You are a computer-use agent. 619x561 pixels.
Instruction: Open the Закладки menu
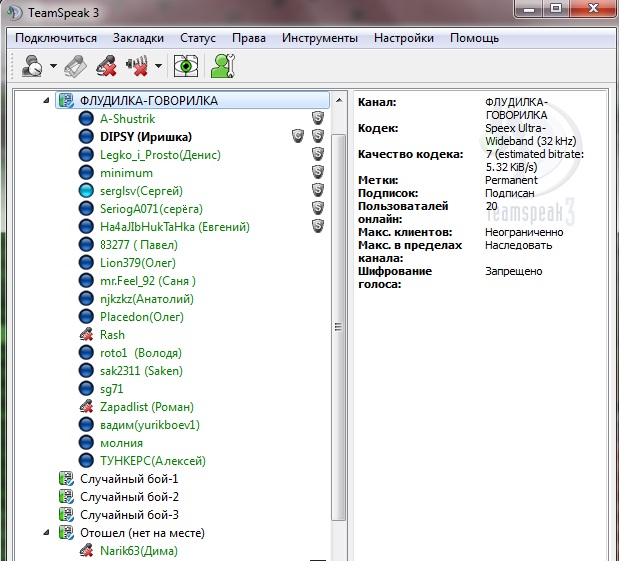138,38
